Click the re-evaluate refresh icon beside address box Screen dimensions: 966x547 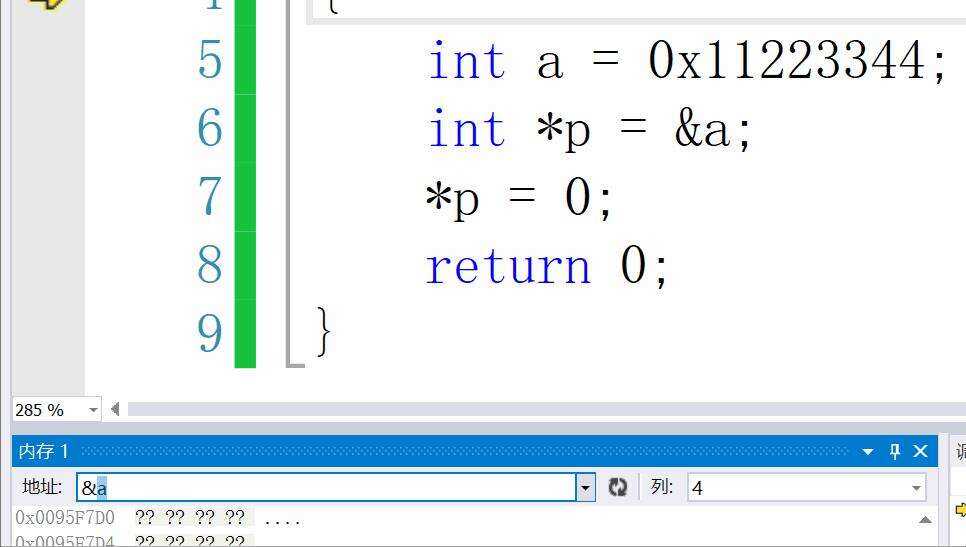coord(618,487)
